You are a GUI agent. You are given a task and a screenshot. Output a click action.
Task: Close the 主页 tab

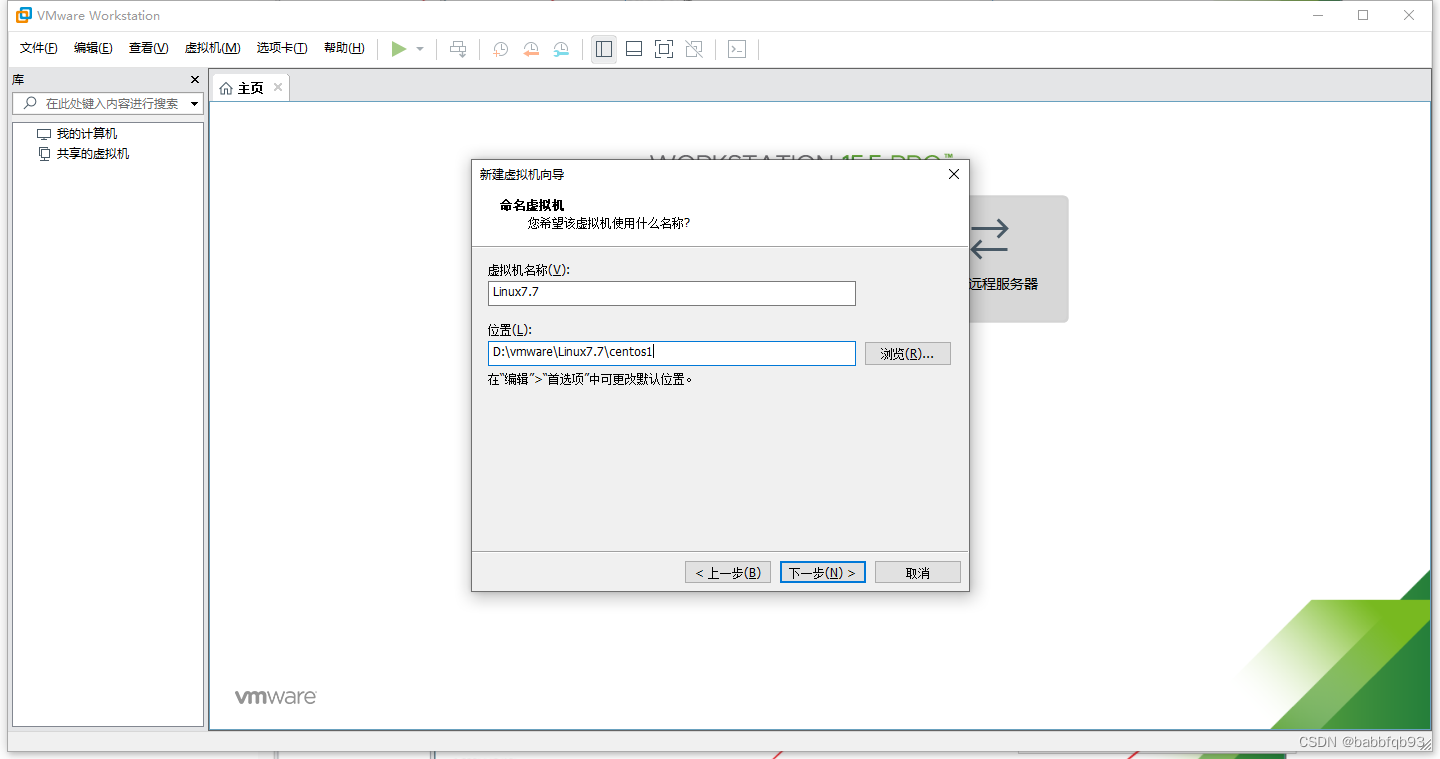click(278, 87)
